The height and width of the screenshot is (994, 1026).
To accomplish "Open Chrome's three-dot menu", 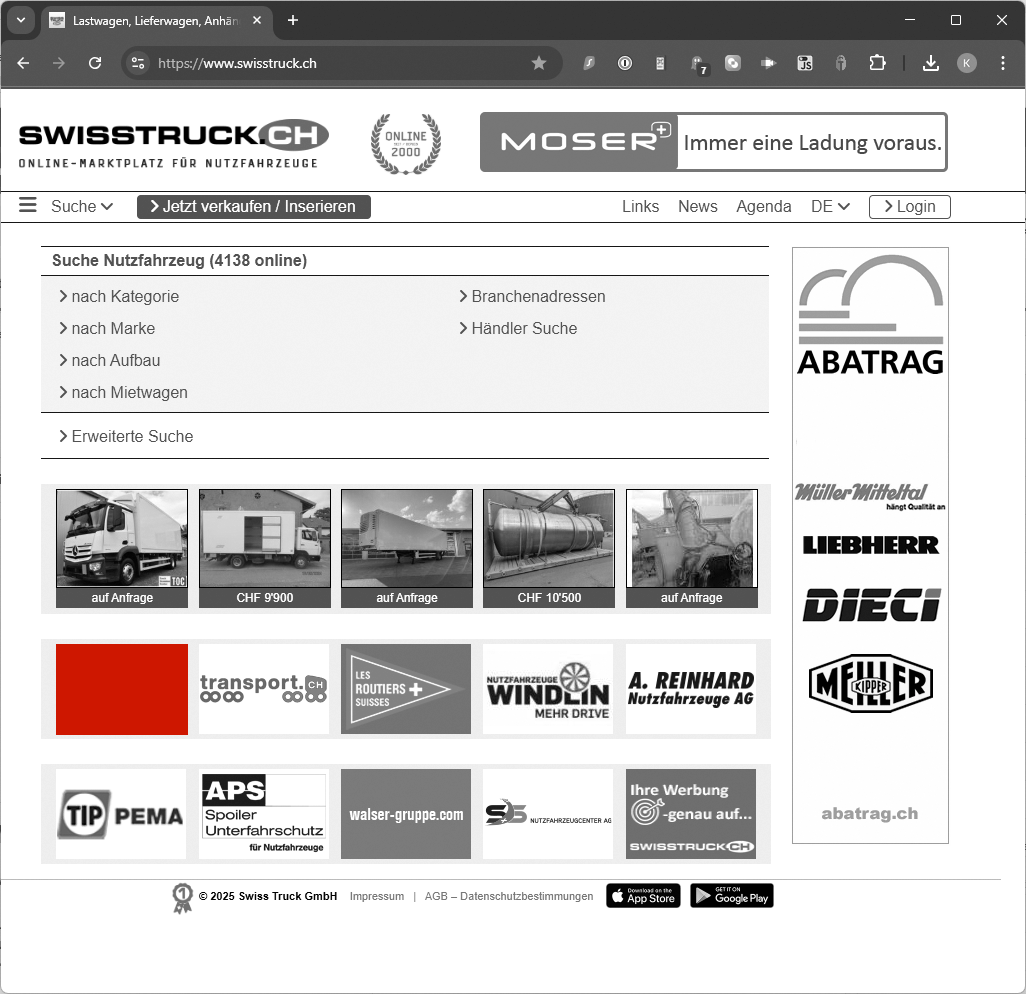I will 1002,63.
